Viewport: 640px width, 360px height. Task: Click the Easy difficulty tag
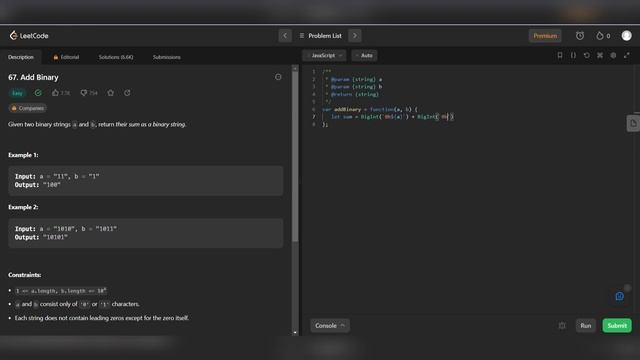coord(17,93)
